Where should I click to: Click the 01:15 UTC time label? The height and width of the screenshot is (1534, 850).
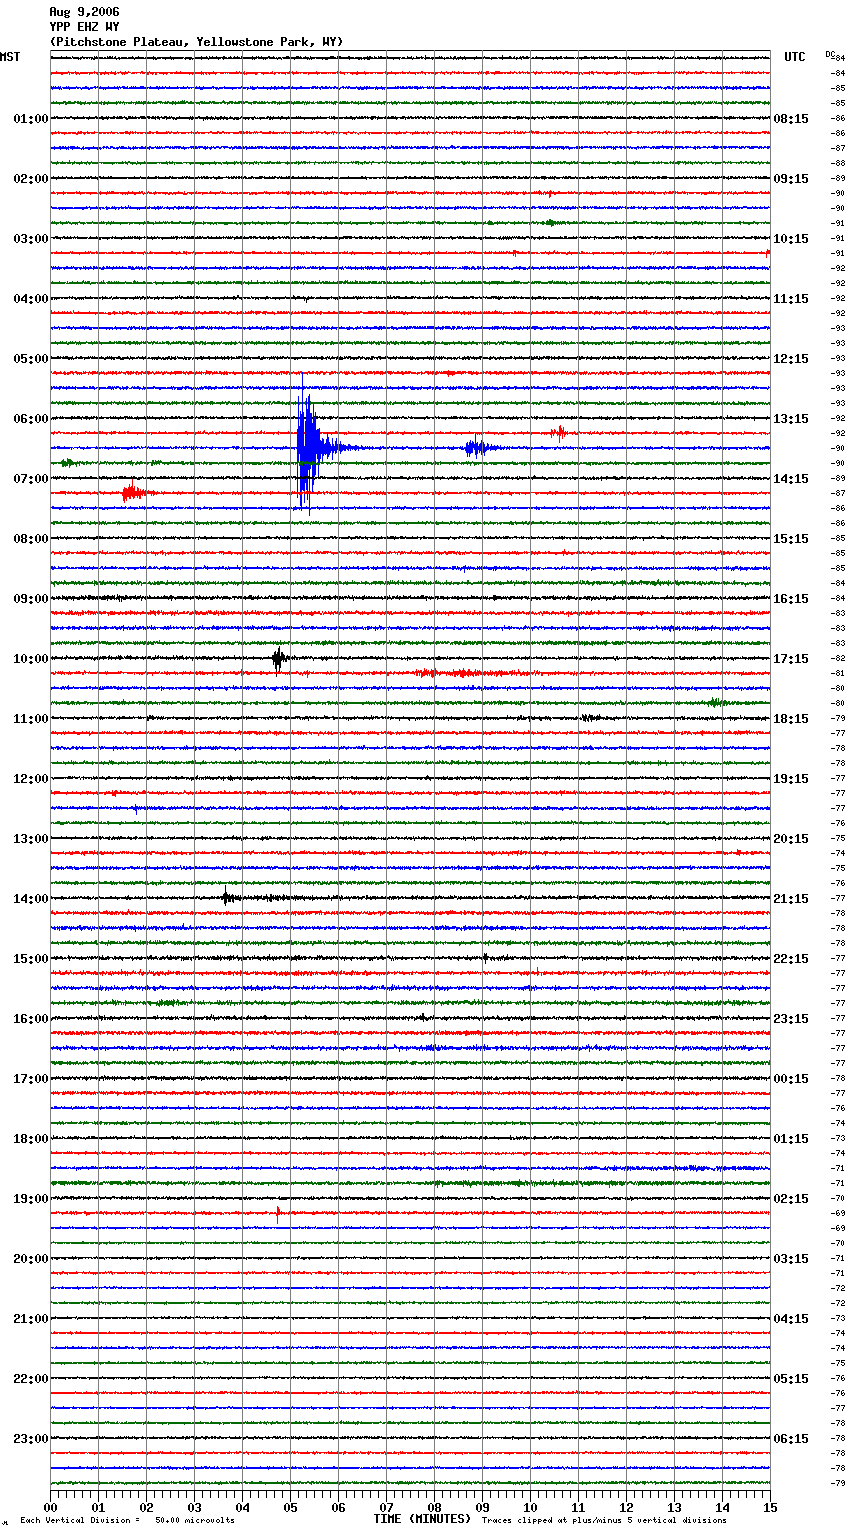pyautogui.click(x=791, y=1139)
